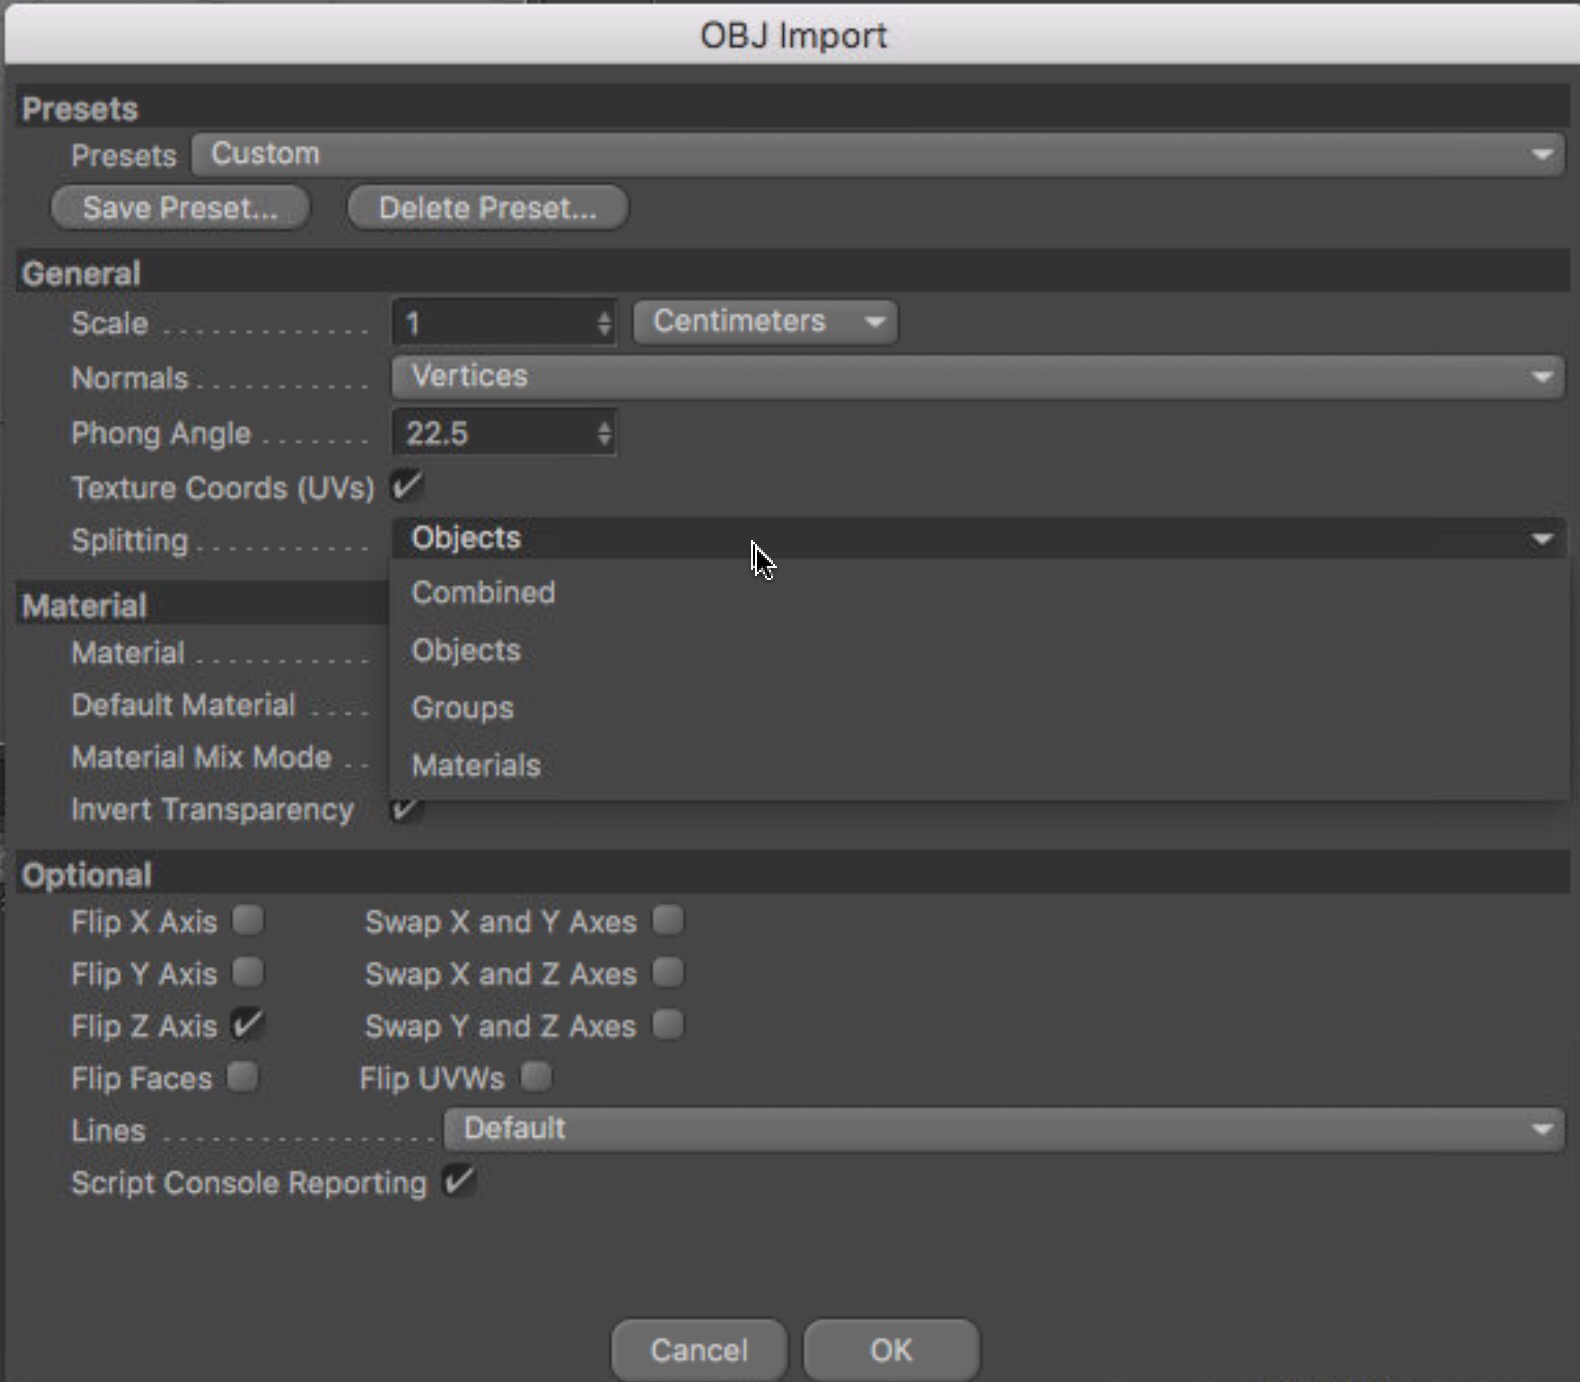Click the OBJ Import title text
Image resolution: width=1580 pixels, height=1382 pixels.
coord(793,35)
